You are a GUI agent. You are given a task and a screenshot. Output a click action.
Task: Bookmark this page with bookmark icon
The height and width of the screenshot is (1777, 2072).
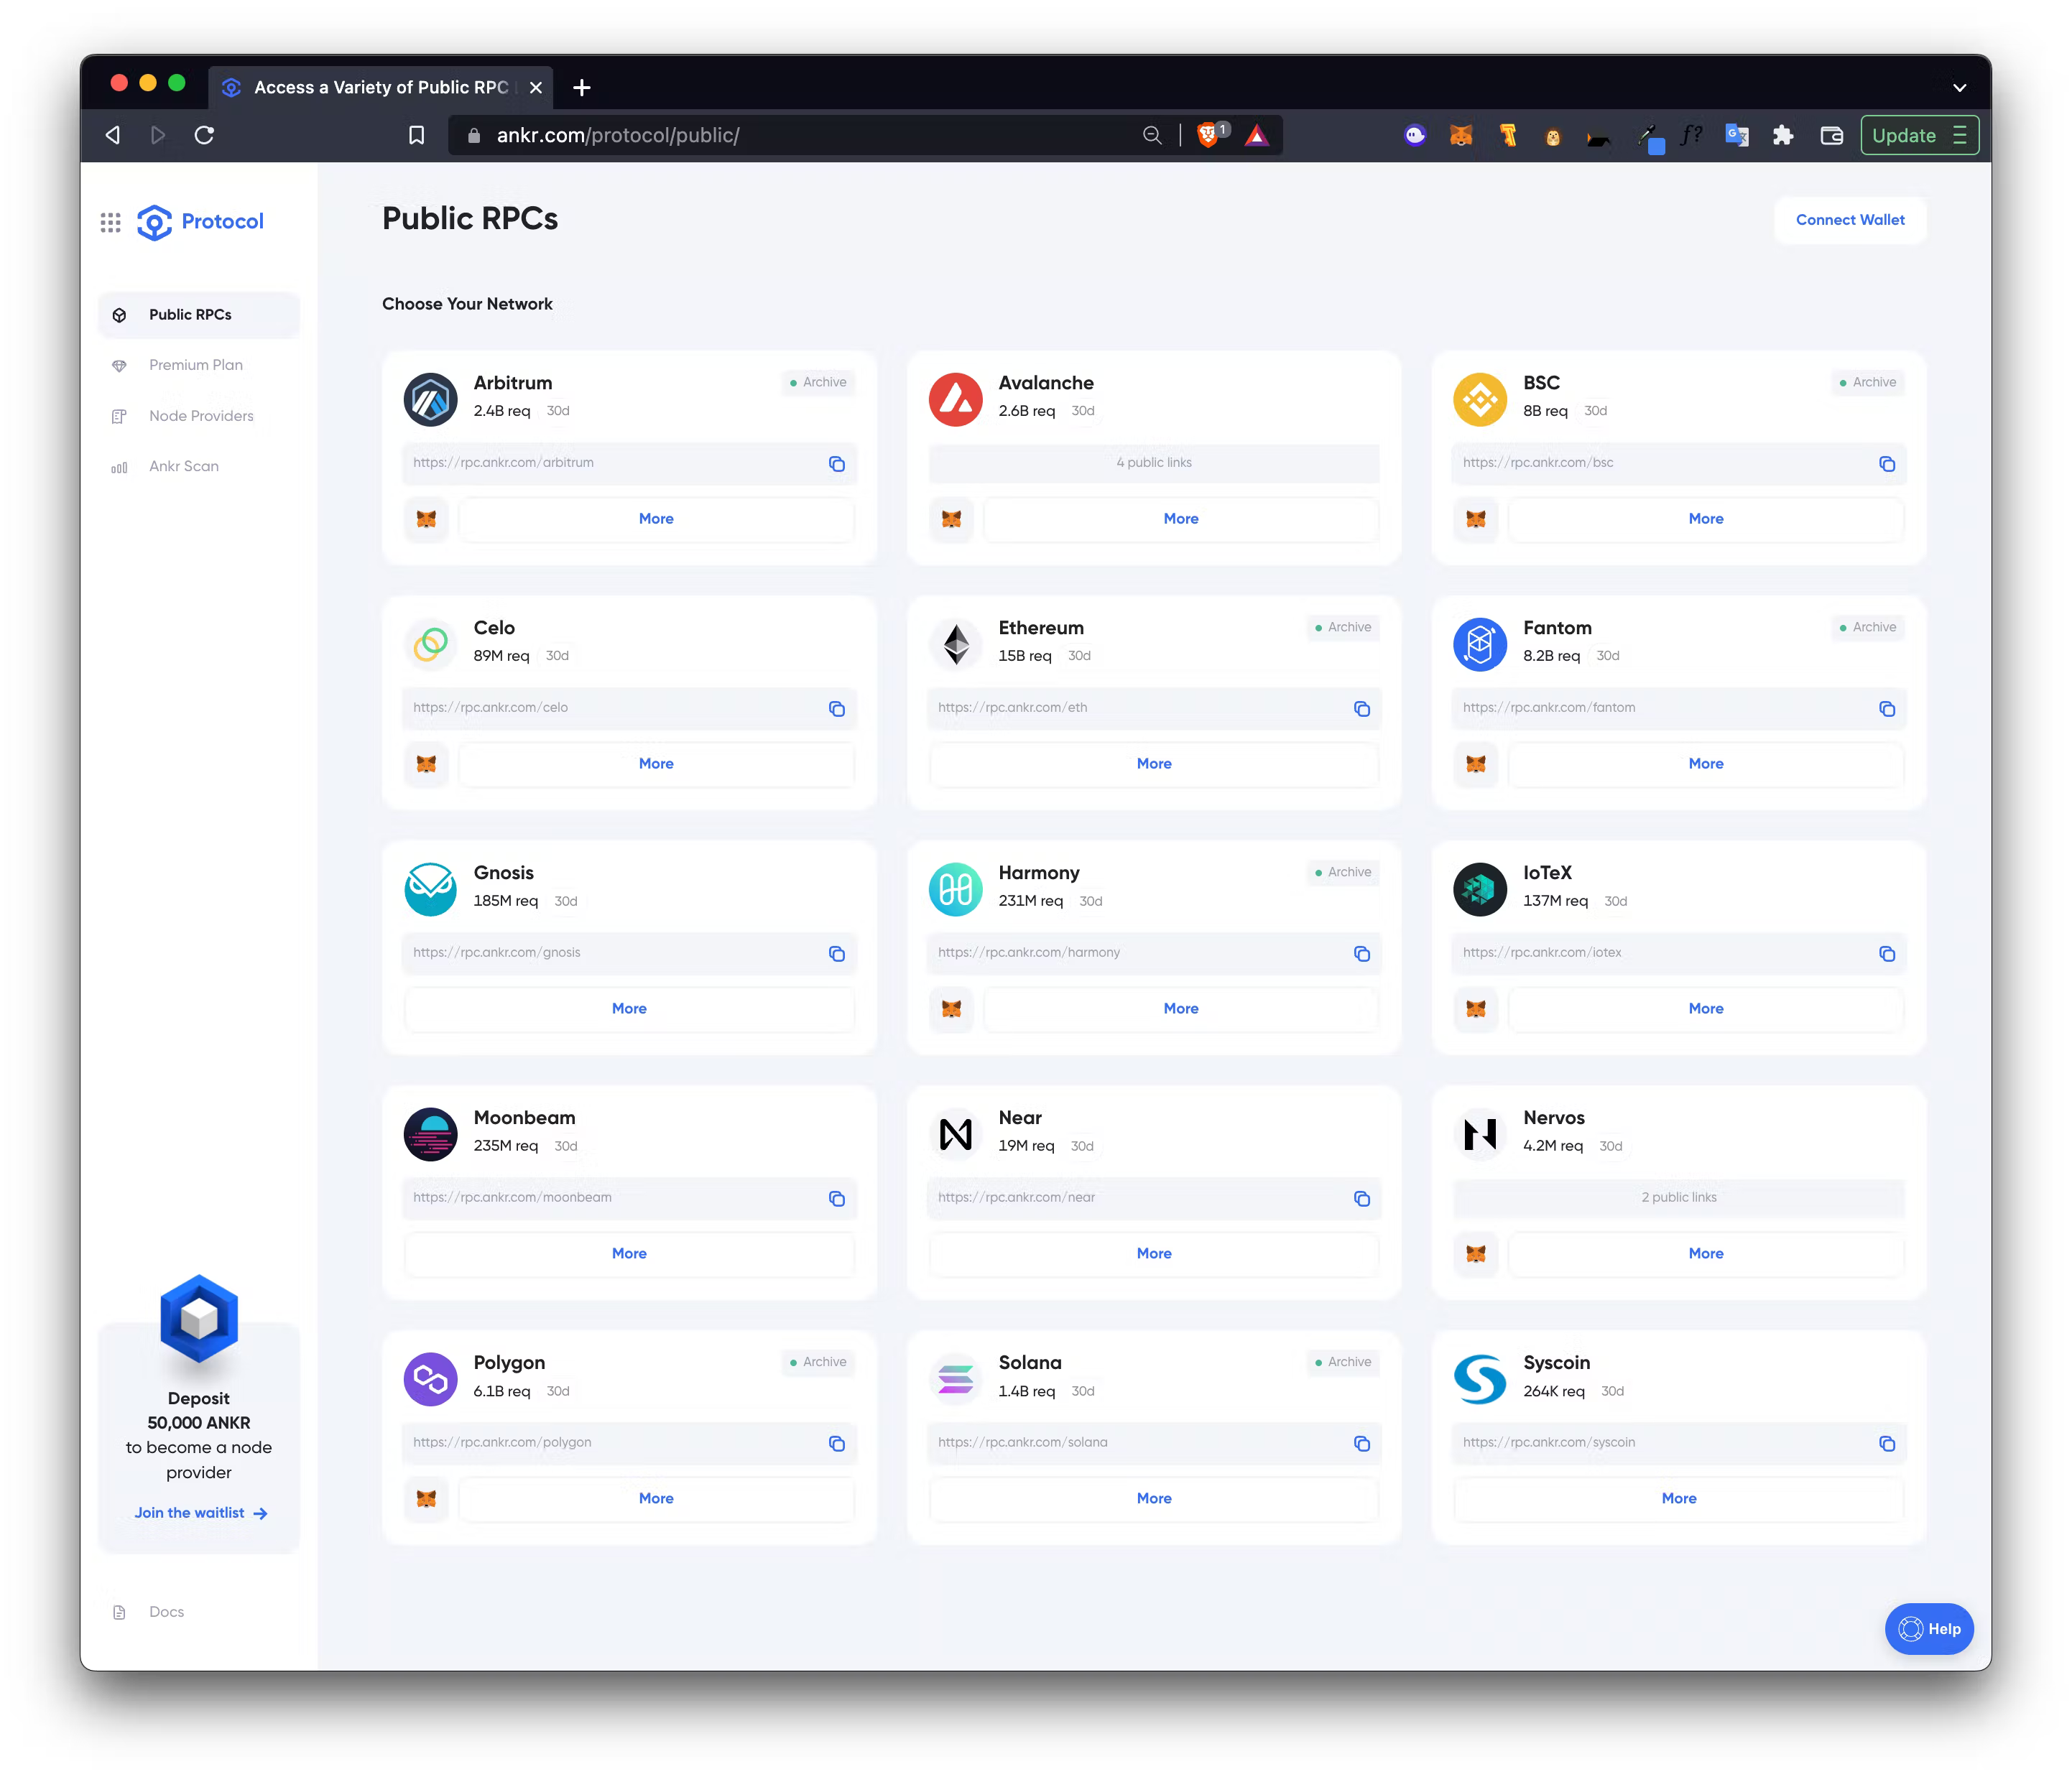[417, 136]
